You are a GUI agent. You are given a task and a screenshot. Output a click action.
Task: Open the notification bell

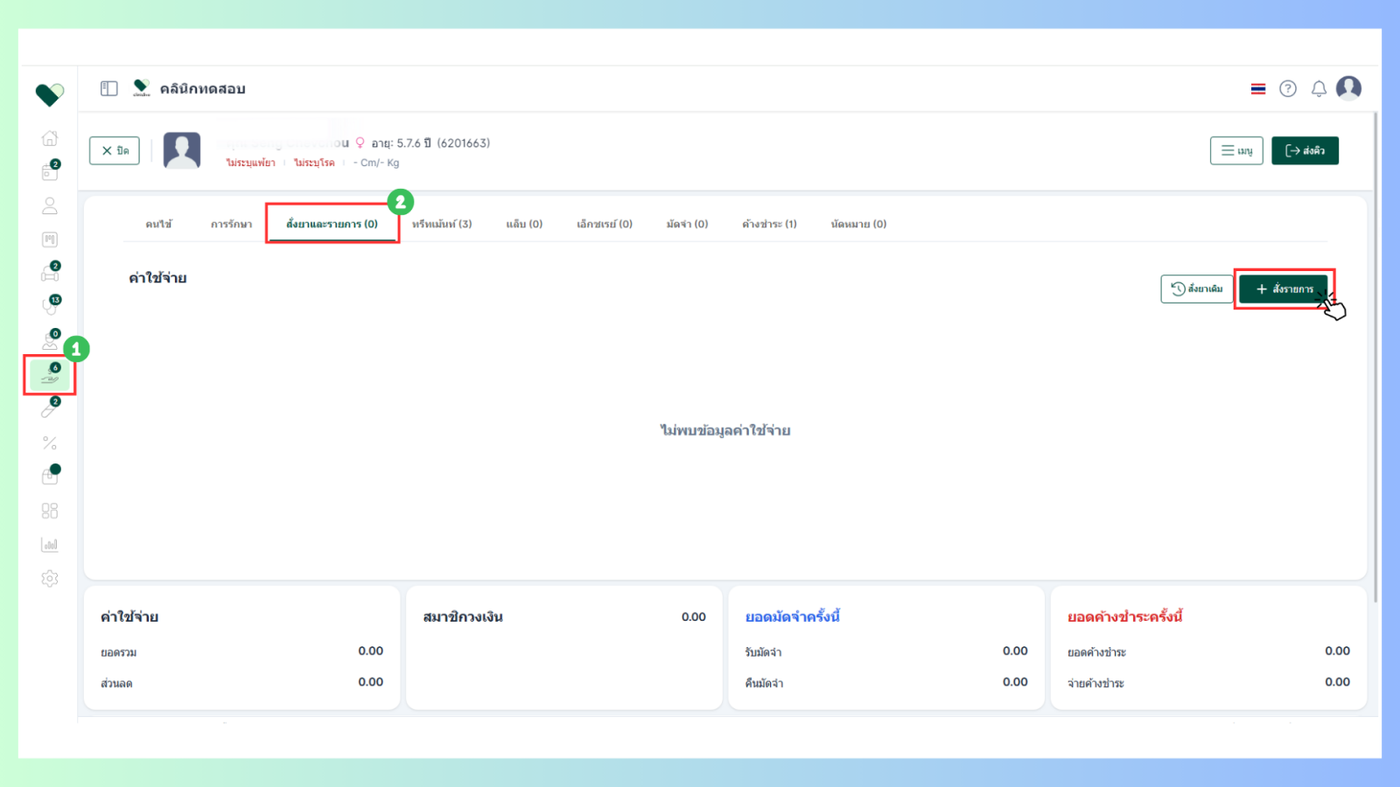click(1319, 89)
